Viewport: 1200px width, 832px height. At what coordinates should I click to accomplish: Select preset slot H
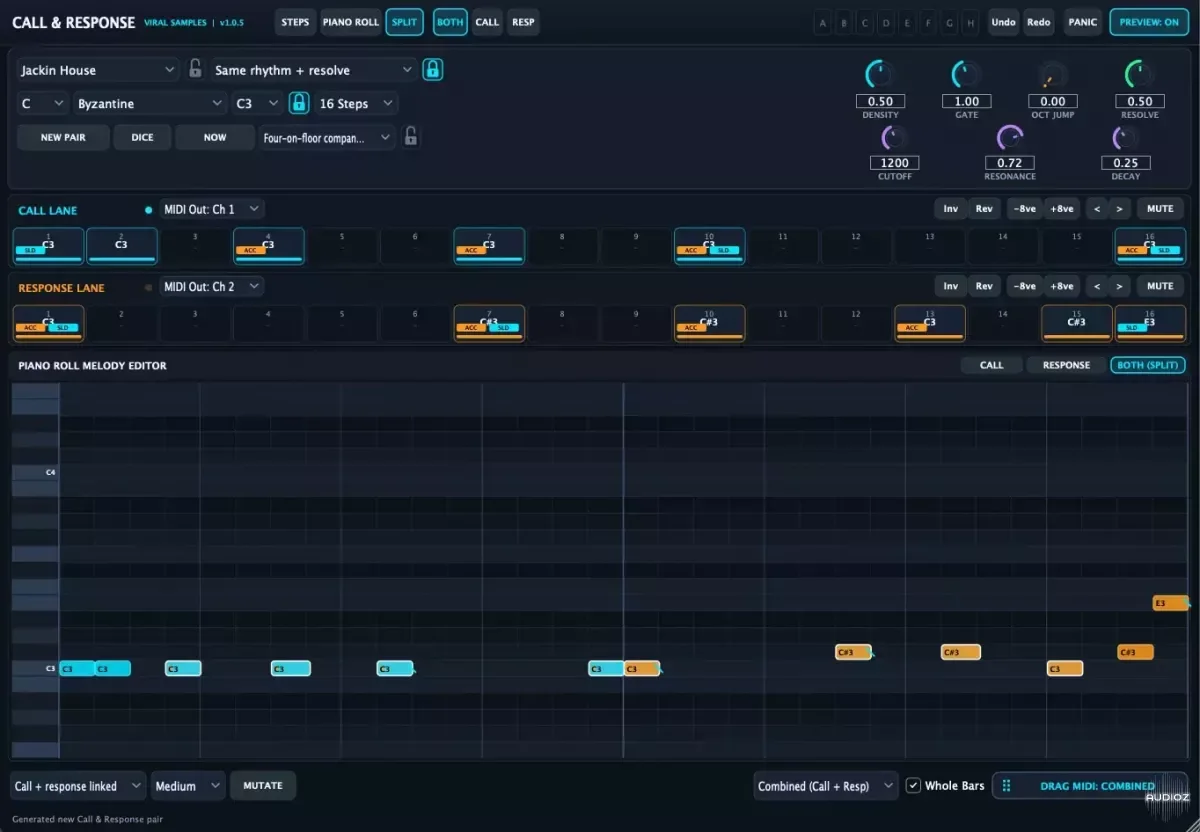[970, 22]
